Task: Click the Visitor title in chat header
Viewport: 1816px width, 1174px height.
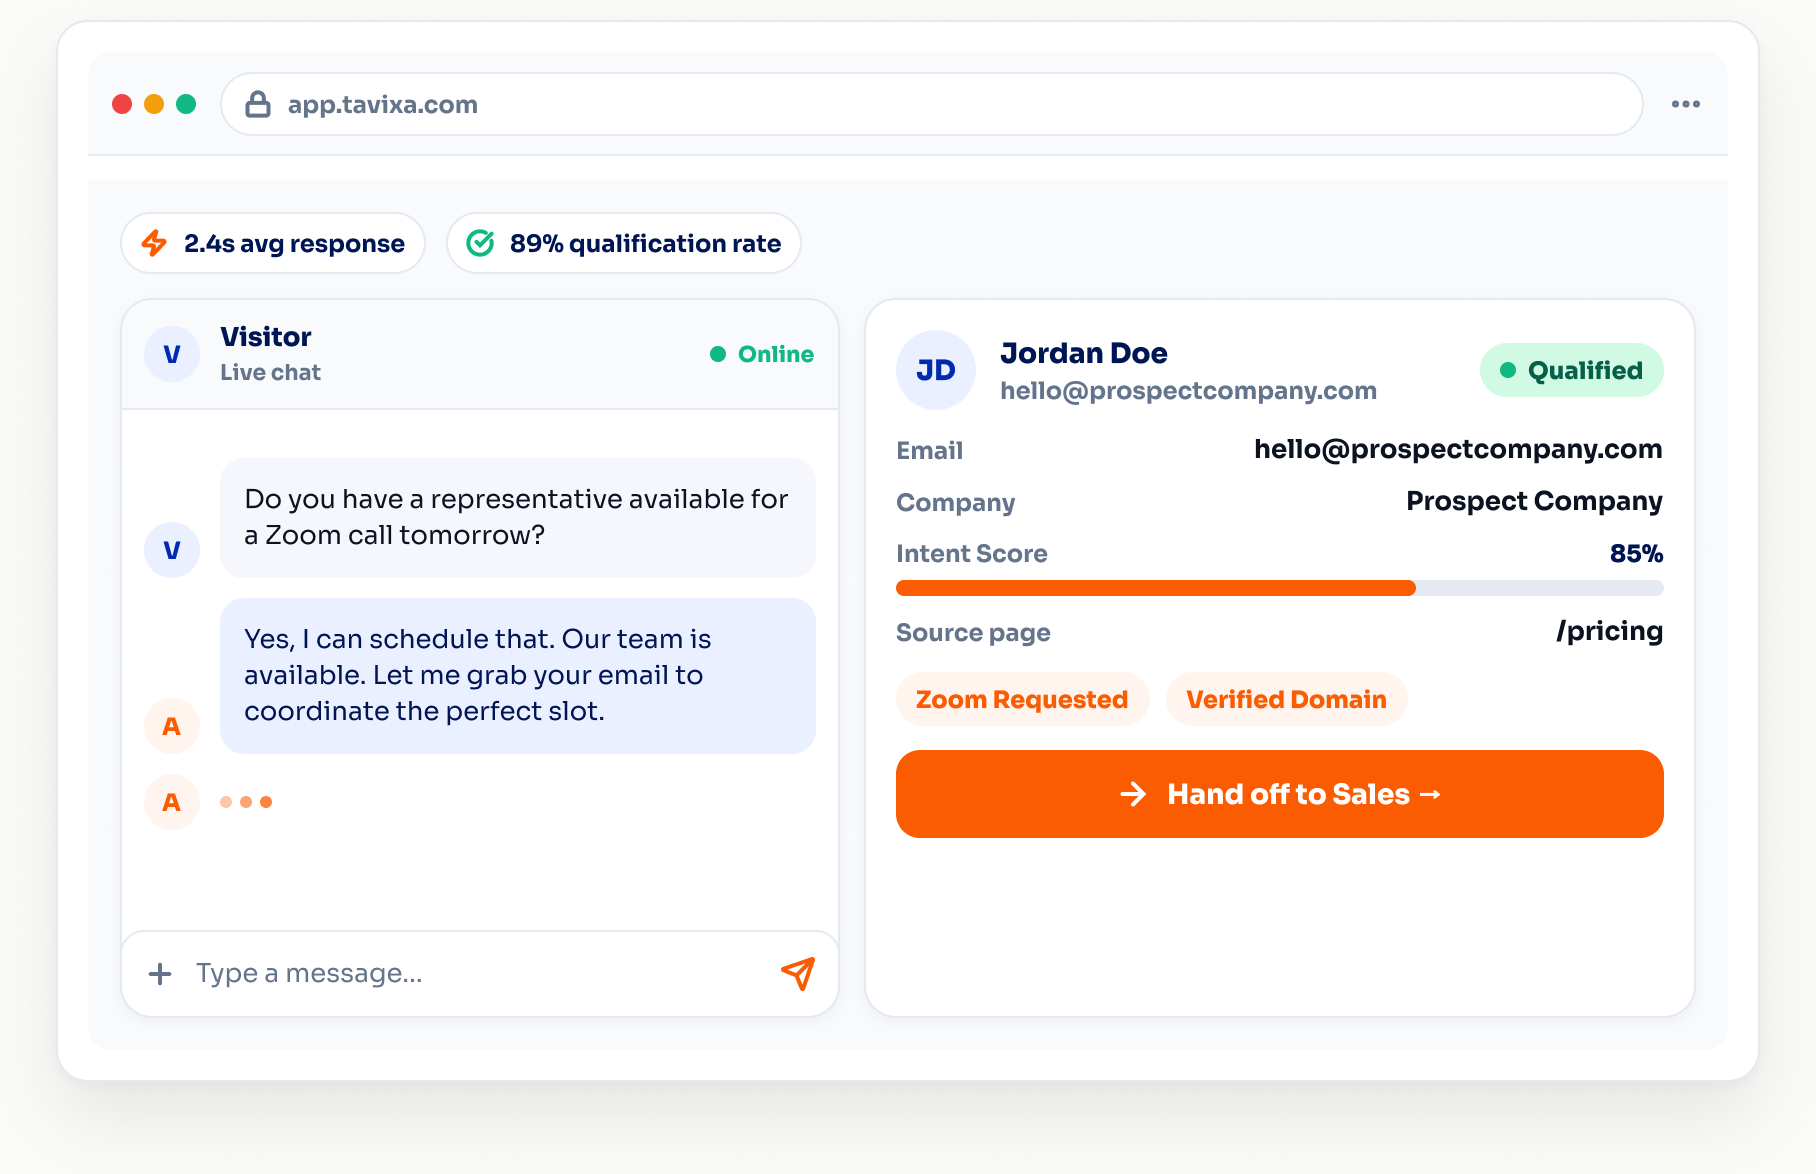Action: (266, 336)
